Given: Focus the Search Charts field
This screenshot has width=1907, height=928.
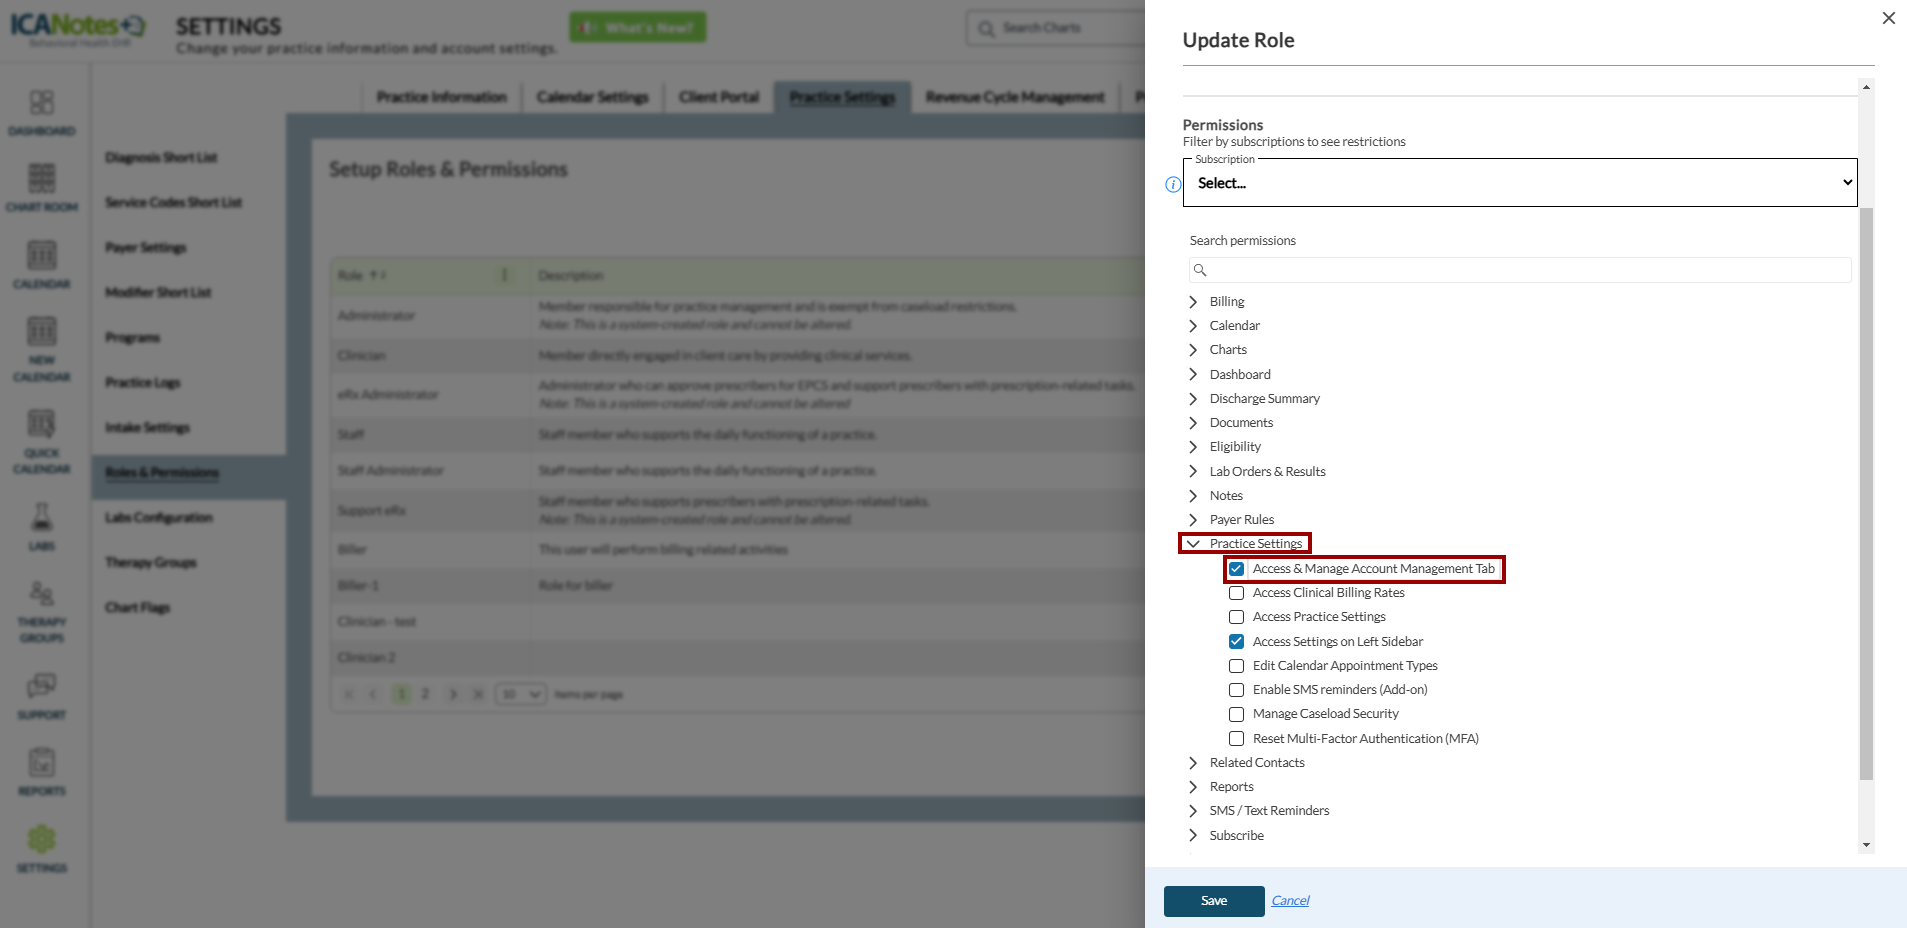Looking at the screenshot, I should coord(1056,28).
